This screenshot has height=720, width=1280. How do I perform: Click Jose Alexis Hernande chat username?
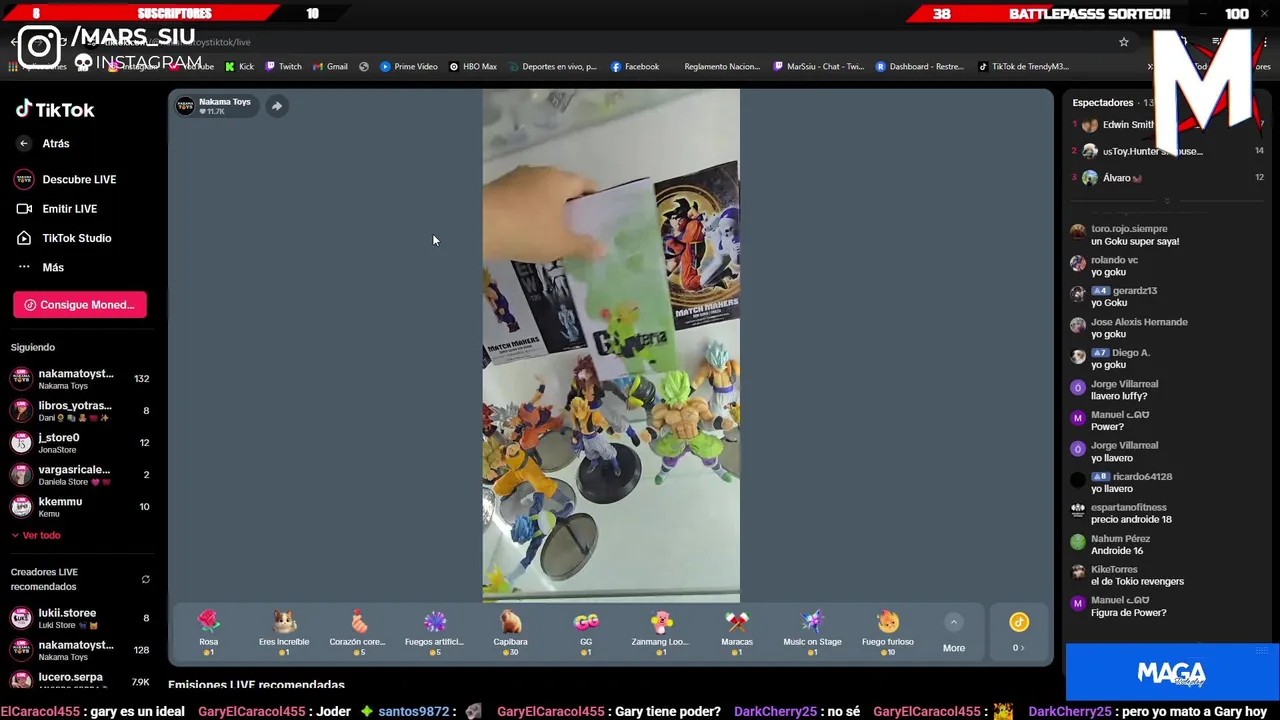pos(1139,322)
